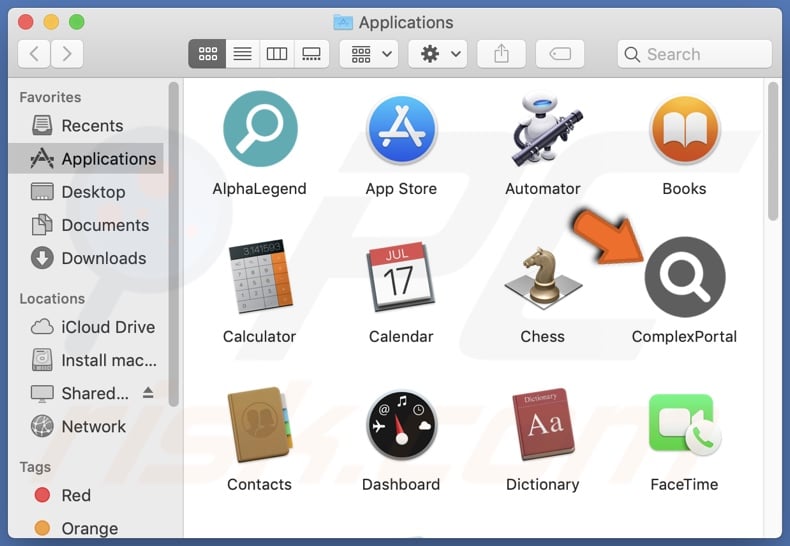790x546 pixels.
Task: Click the Favorites section header
Action: point(50,97)
